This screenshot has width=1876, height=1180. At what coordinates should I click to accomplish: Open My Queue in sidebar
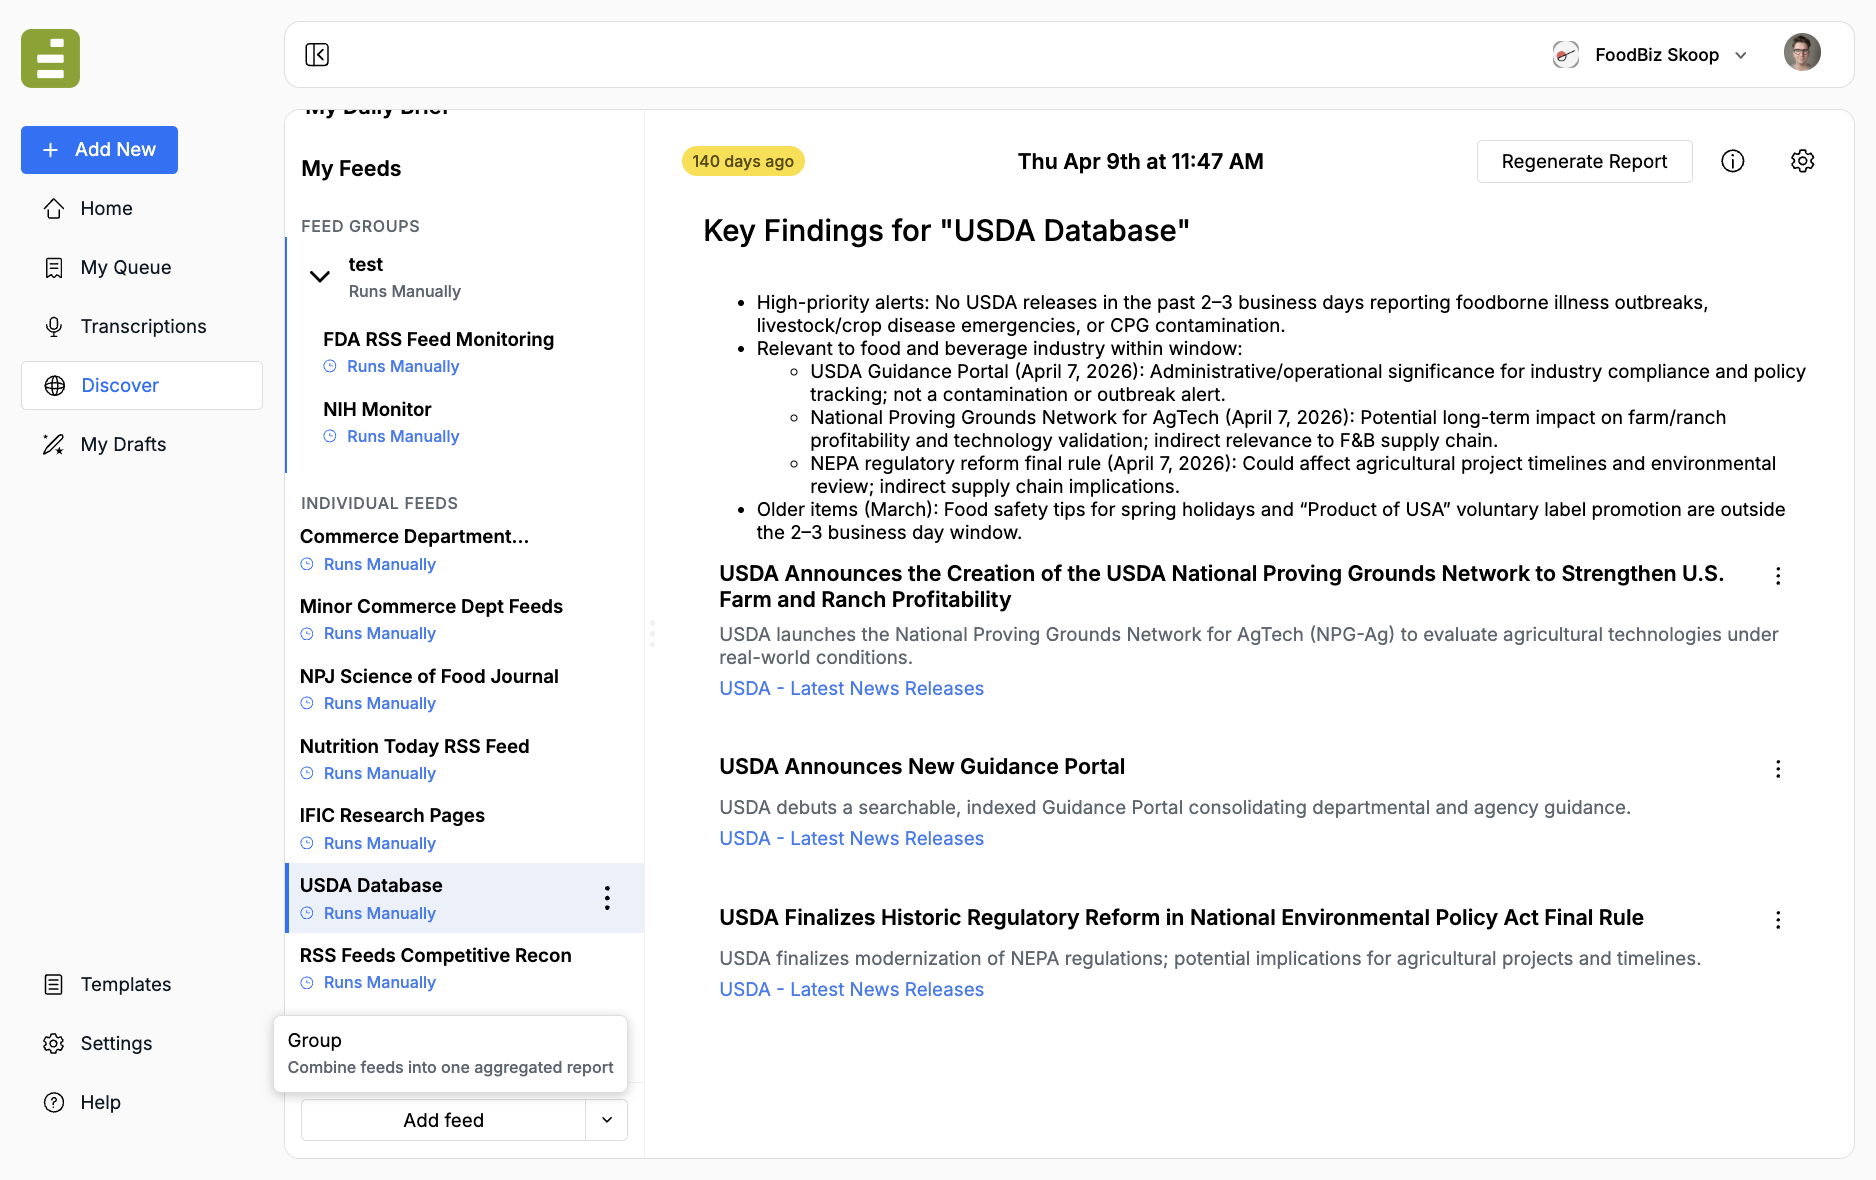[x=107, y=267]
